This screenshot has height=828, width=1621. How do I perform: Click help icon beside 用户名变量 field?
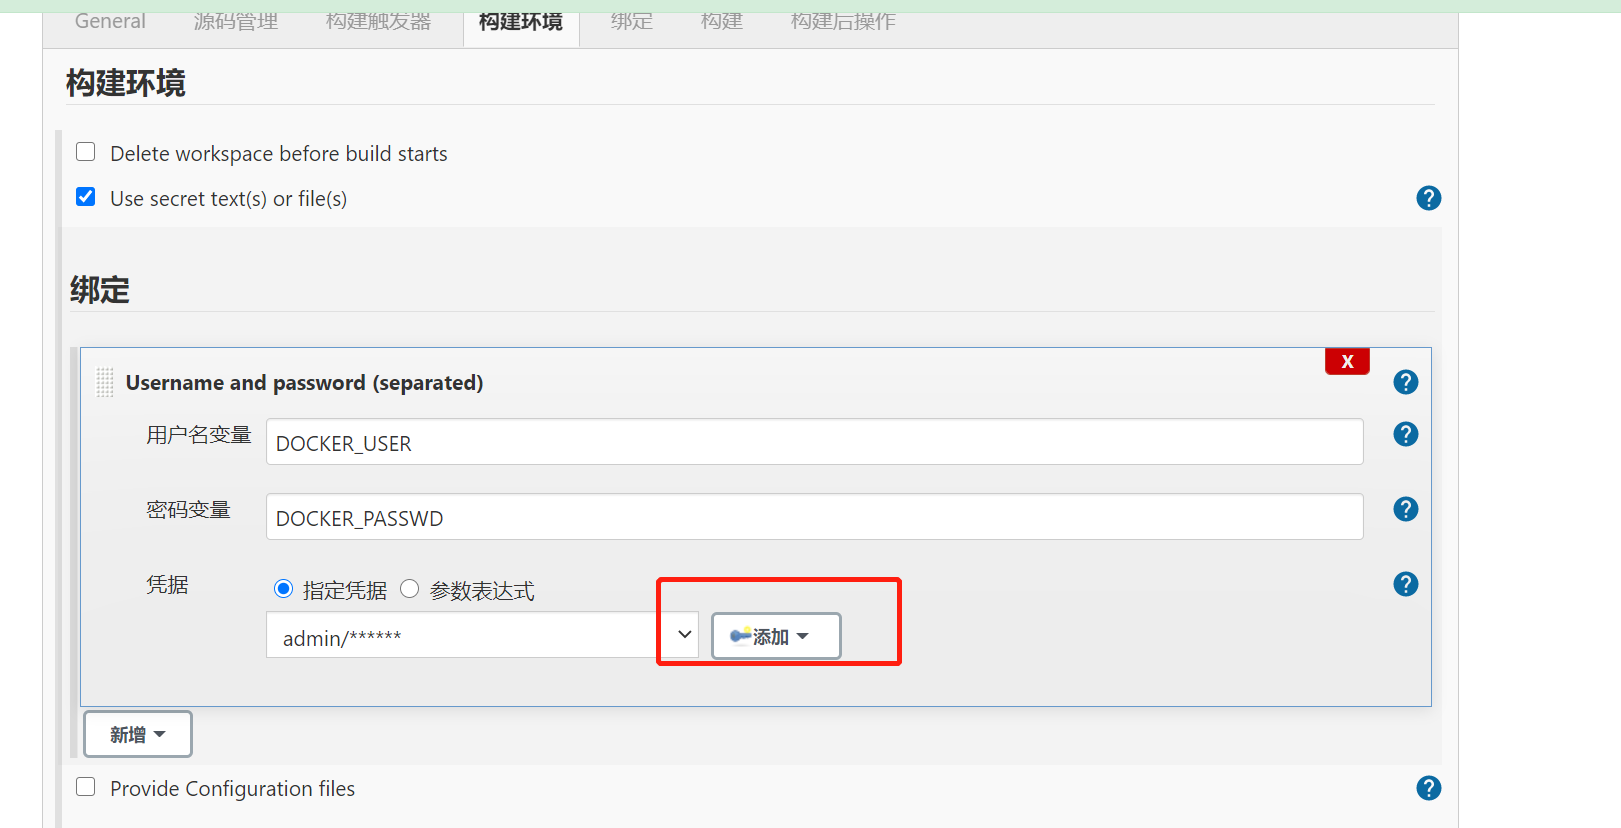1405,434
